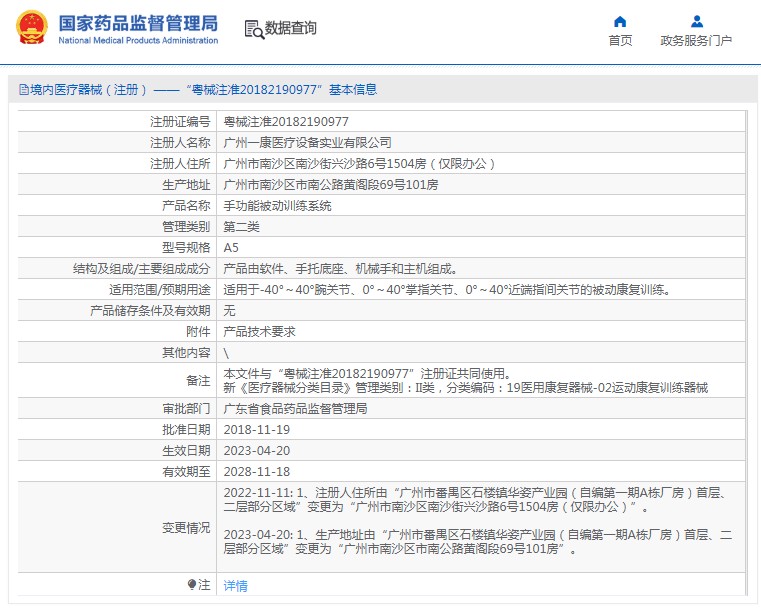Screen dimensions: 761x609
Task: Click the 变更情况 label
Action: coord(186,527)
